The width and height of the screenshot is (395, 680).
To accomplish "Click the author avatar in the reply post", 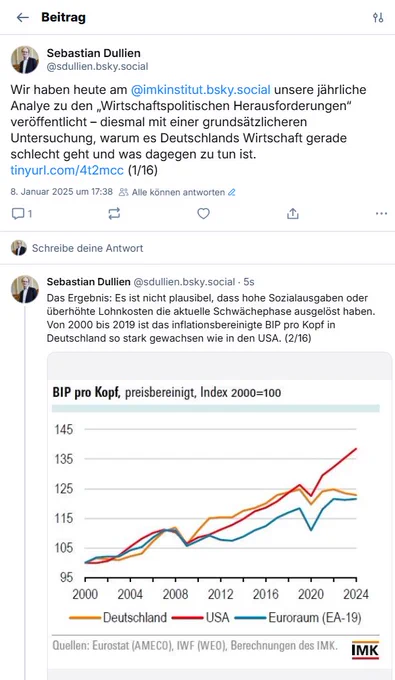I will [25, 289].
